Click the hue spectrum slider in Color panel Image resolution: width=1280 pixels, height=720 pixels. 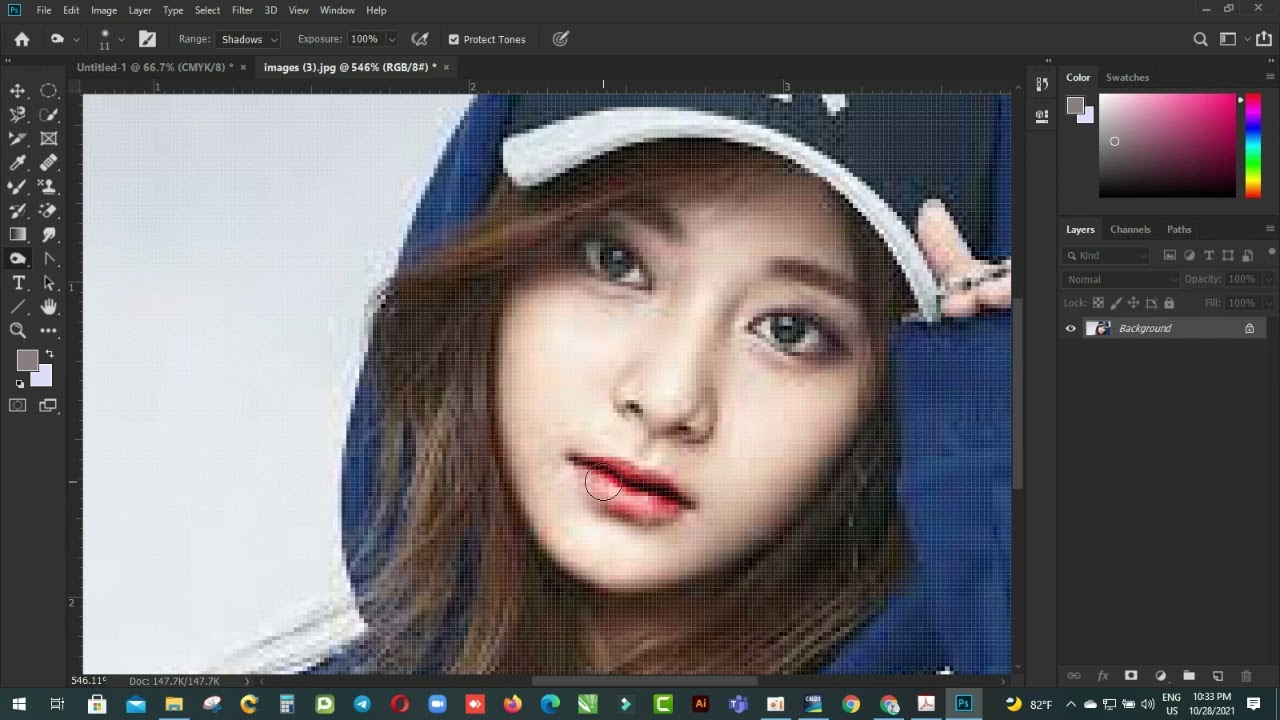click(x=1253, y=146)
